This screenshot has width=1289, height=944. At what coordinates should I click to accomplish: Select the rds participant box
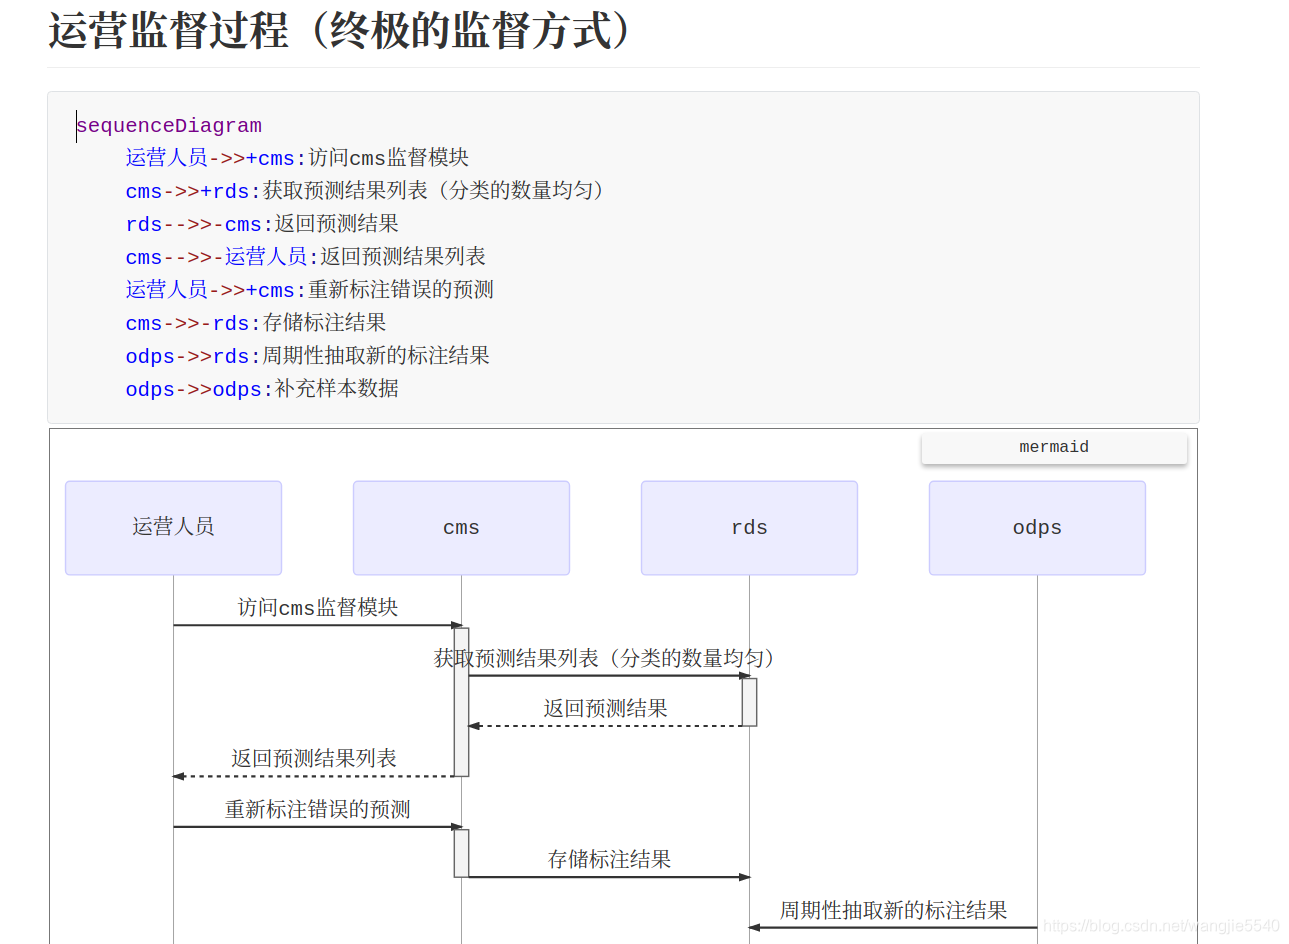pyautogui.click(x=749, y=528)
